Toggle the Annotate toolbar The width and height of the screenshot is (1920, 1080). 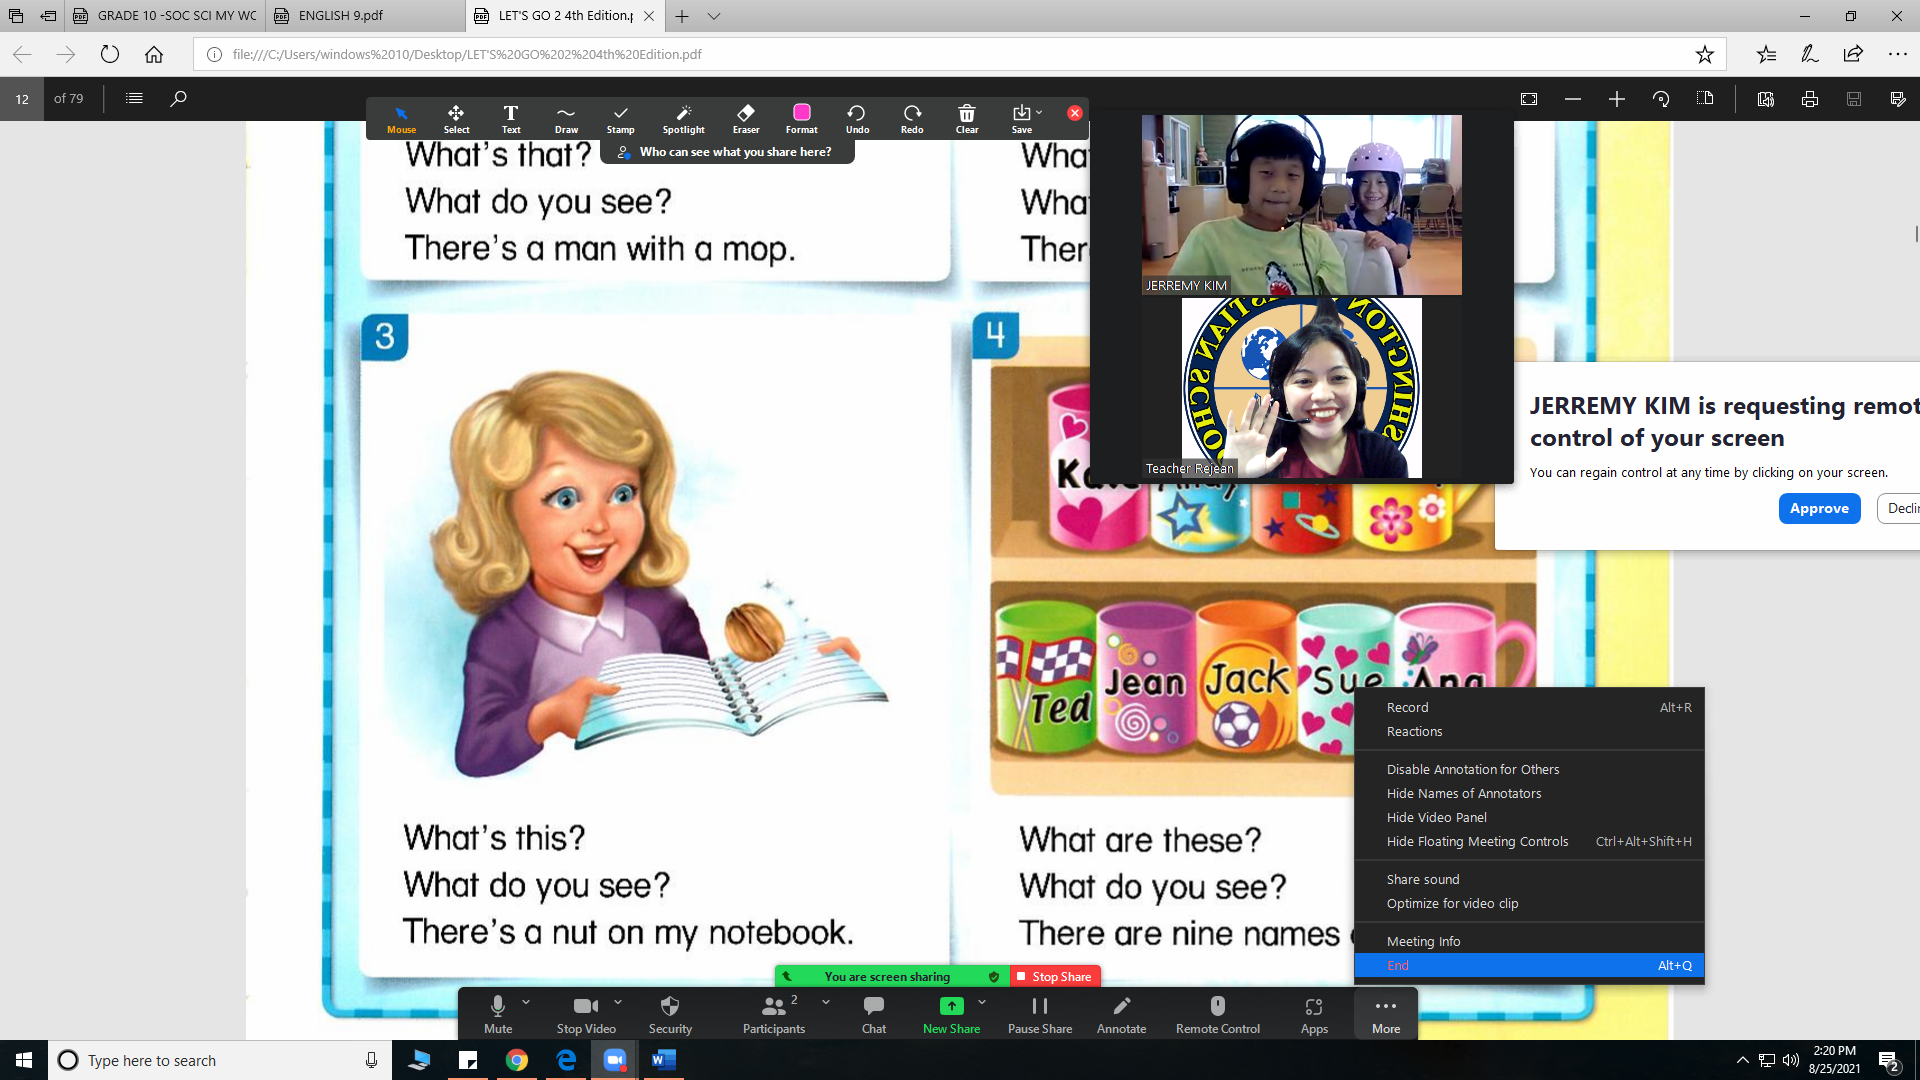click(x=1121, y=1014)
